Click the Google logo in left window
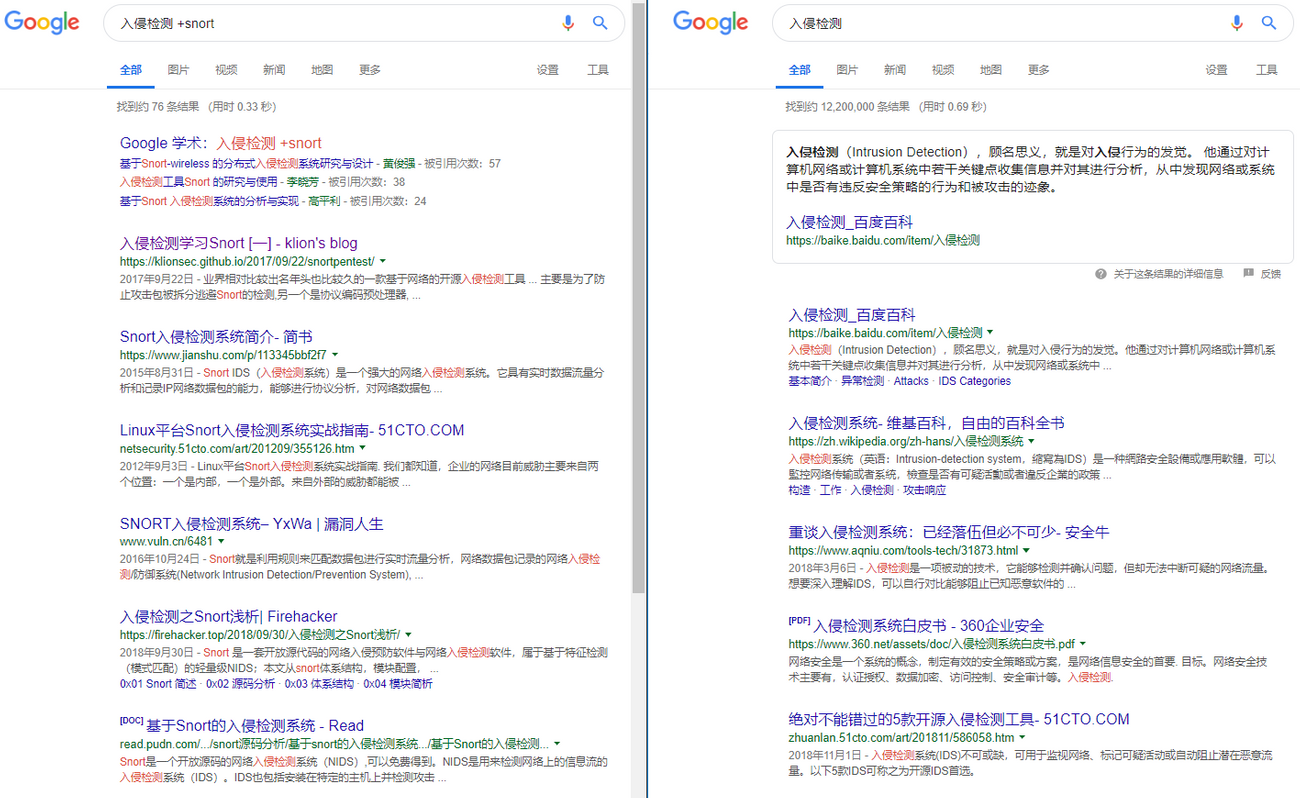The width and height of the screenshot is (1300, 798). click(x=42, y=23)
